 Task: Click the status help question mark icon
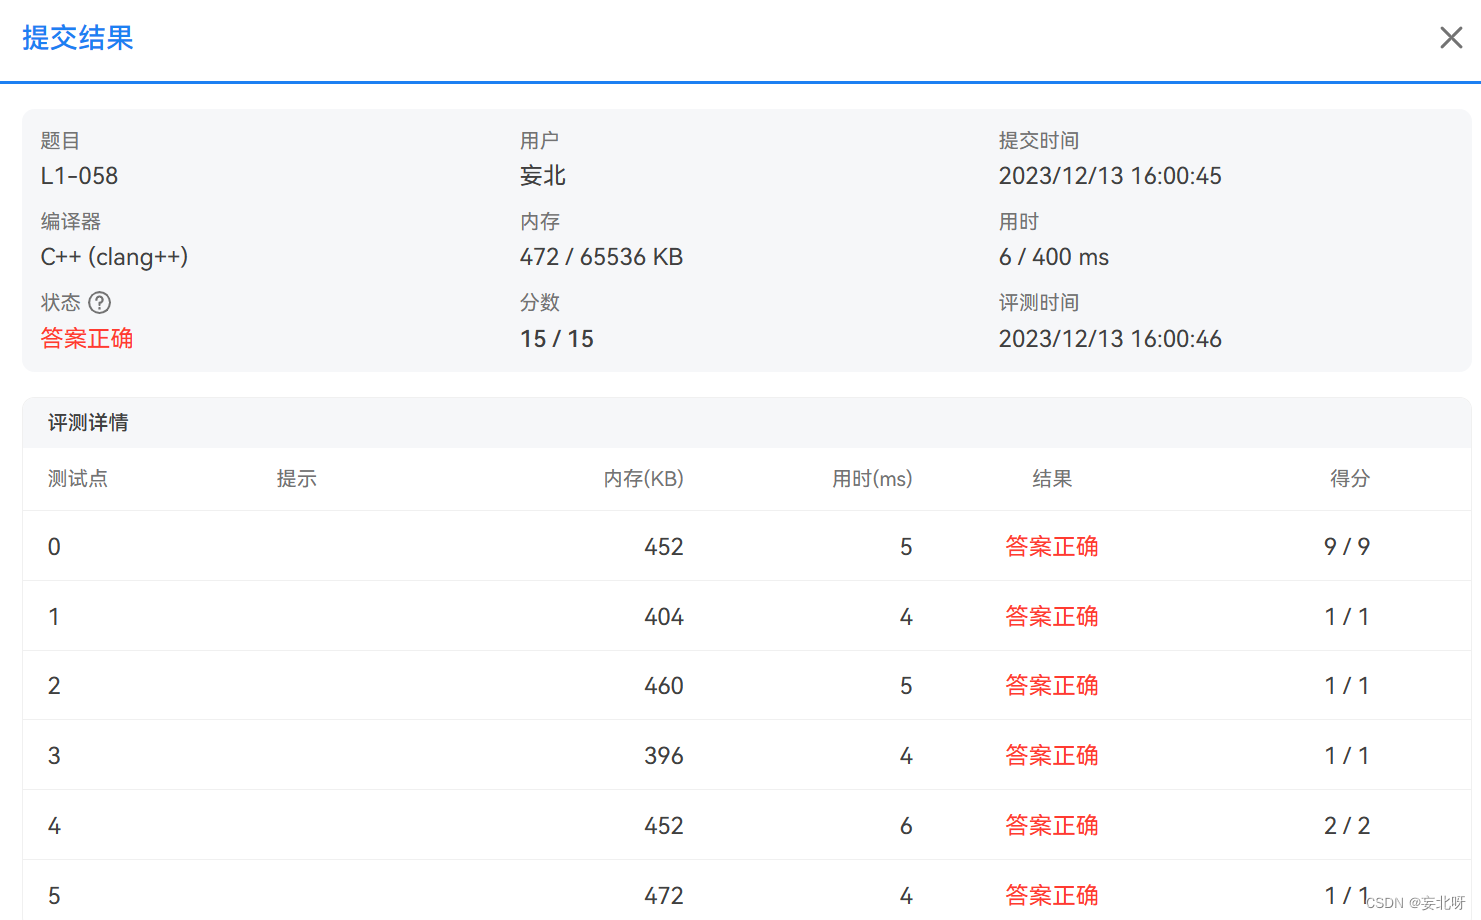[100, 302]
